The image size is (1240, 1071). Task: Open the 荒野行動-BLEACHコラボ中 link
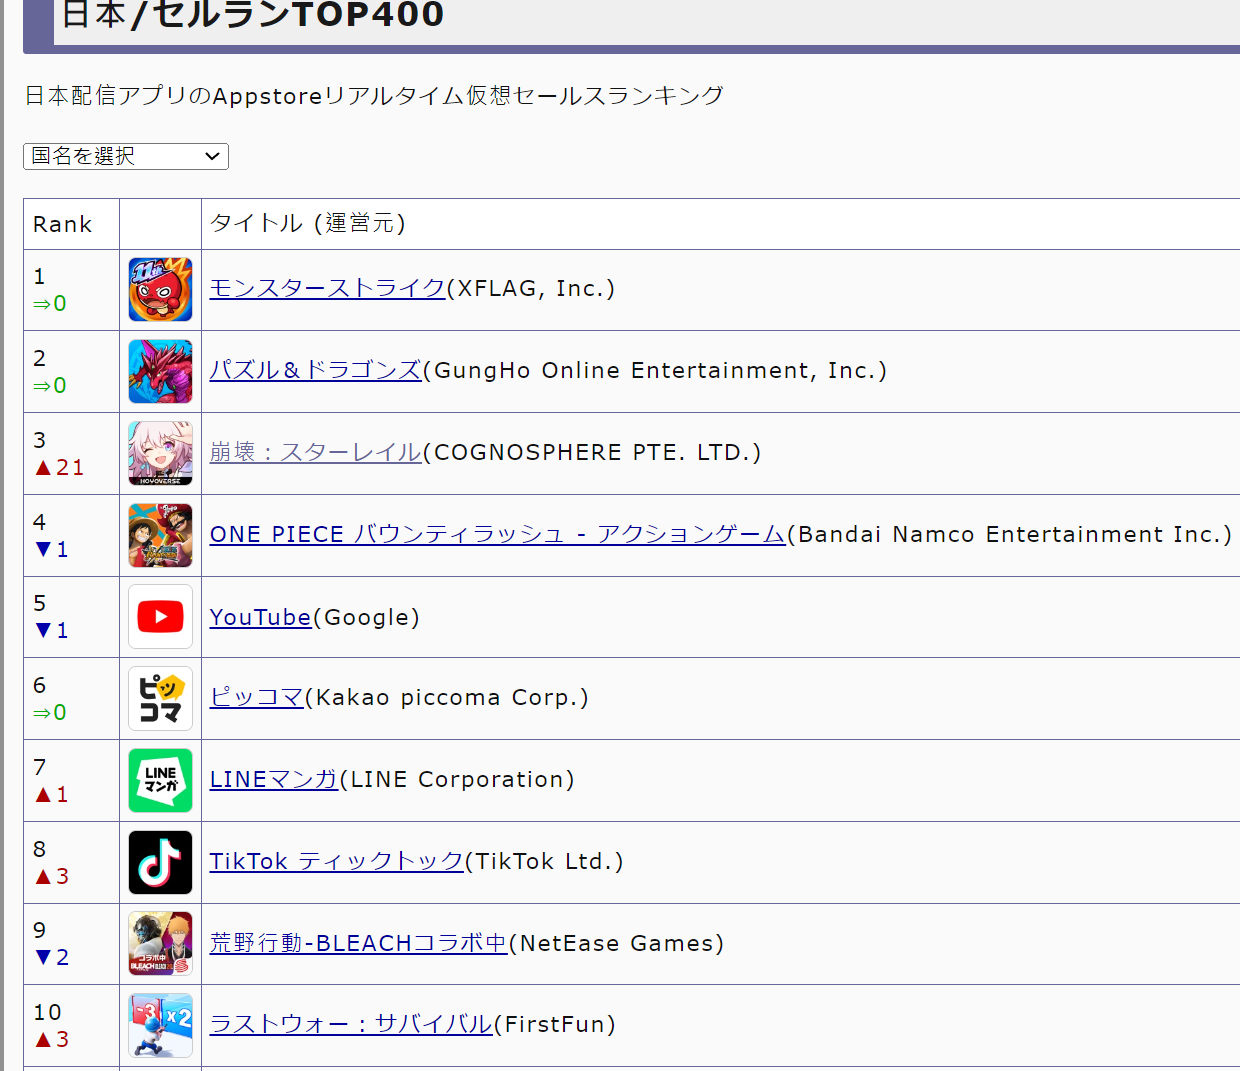pyautogui.click(x=358, y=943)
